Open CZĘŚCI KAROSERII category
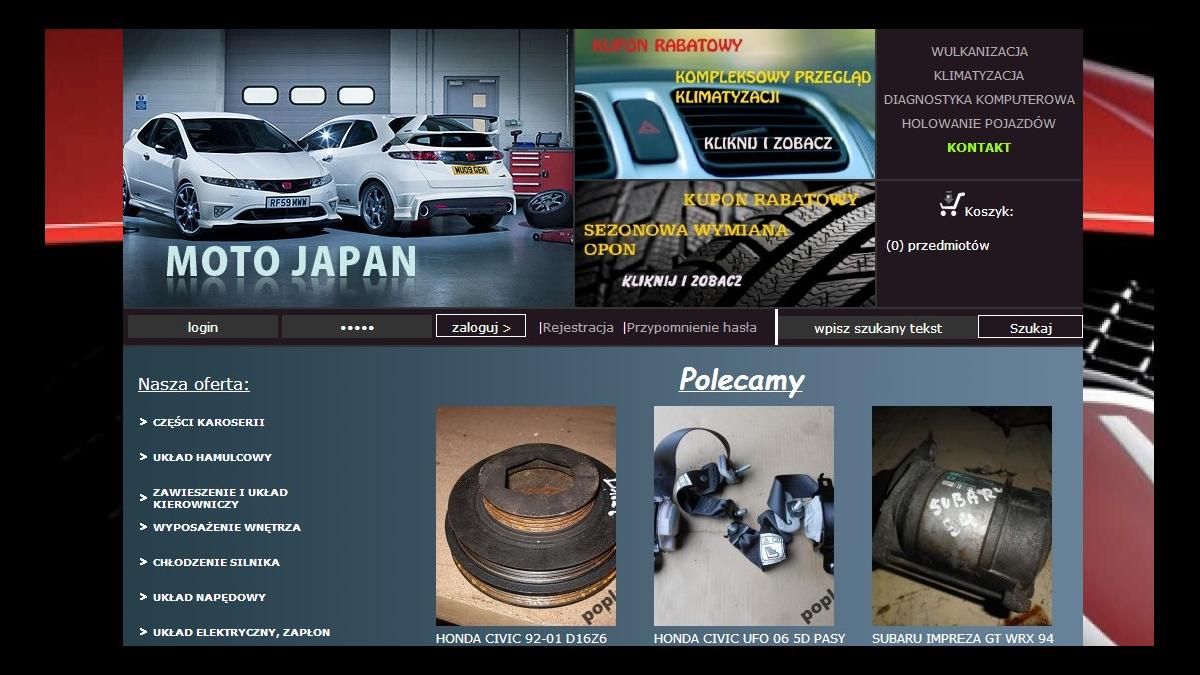1200x675 pixels. coord(208,422)
